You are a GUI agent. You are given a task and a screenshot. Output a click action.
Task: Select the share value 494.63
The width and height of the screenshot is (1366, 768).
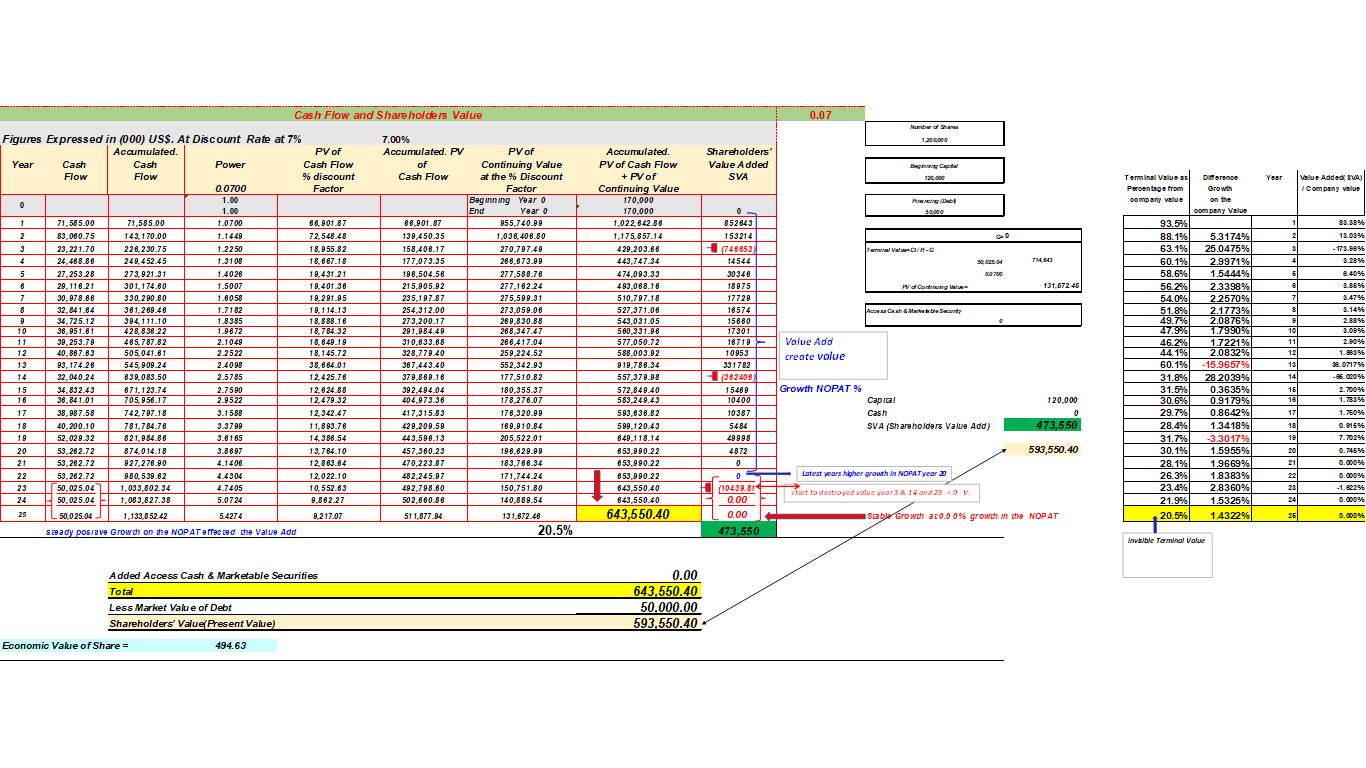pyautogui.click(x=230, y=645)
